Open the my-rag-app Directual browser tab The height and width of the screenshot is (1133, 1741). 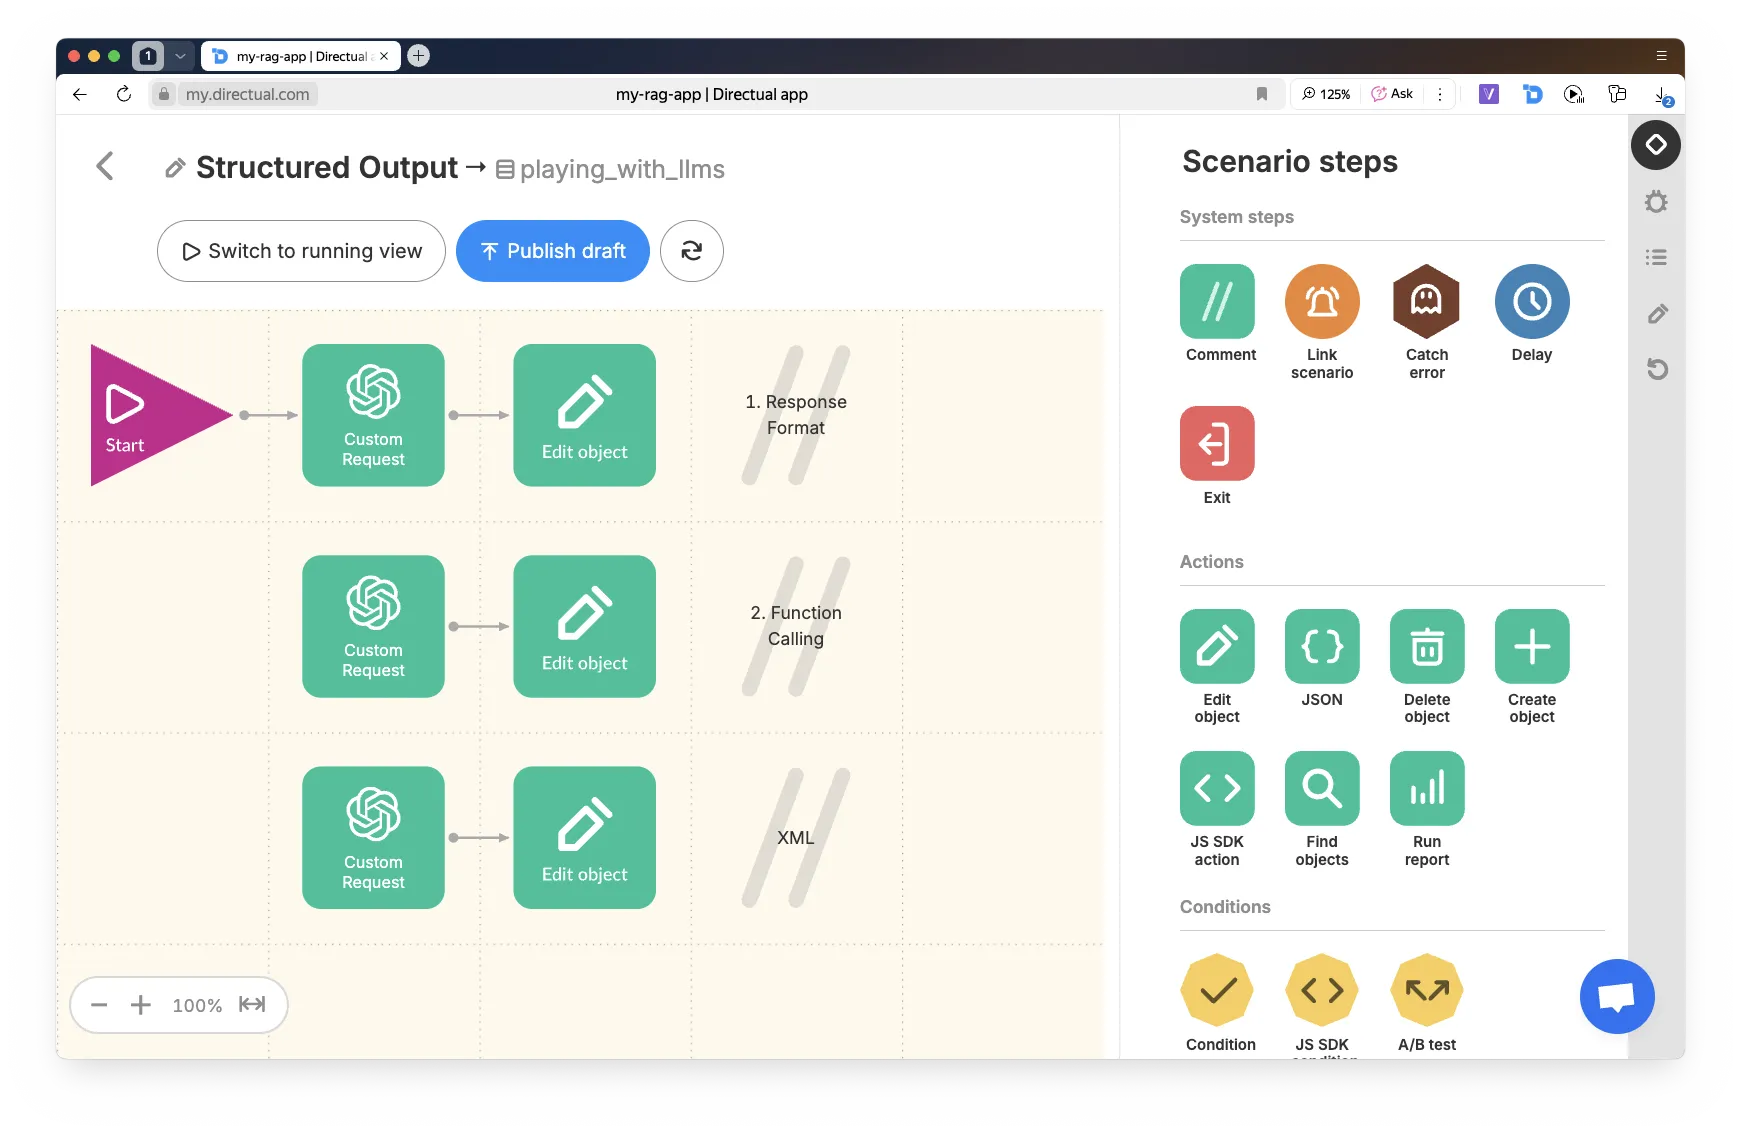tap(300, 56)
